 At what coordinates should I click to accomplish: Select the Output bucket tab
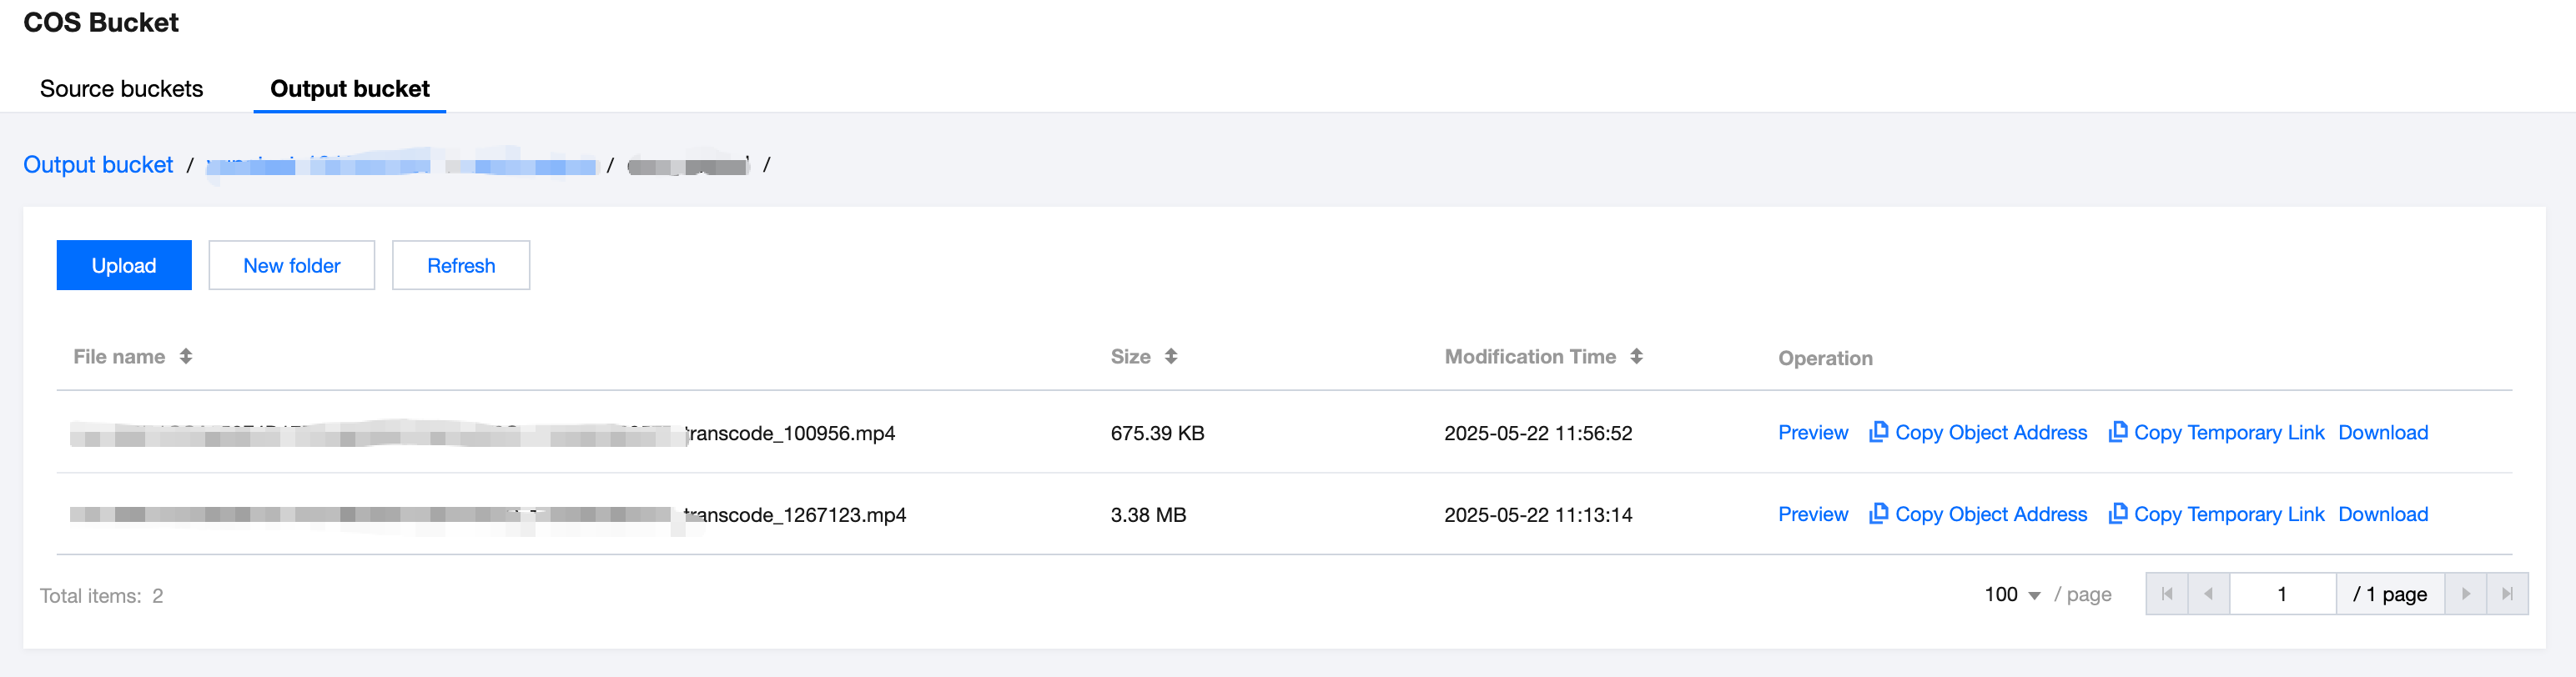click(x=350, y=89)
